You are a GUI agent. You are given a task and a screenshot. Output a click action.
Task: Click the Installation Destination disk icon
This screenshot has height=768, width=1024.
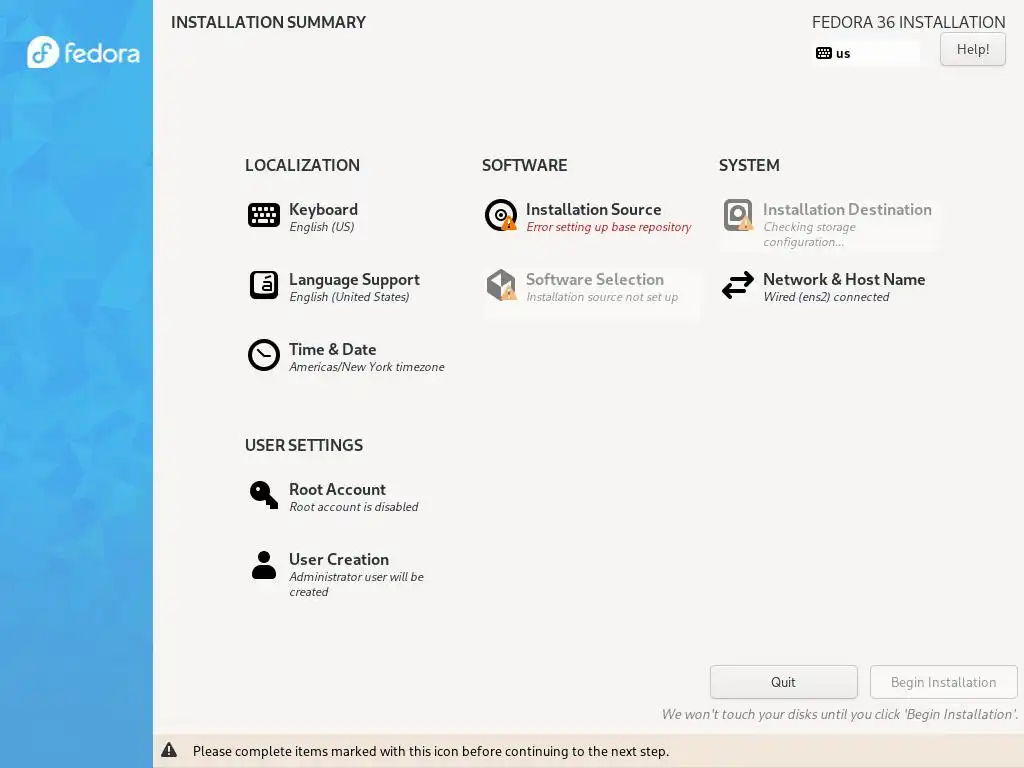coord(738,215)
